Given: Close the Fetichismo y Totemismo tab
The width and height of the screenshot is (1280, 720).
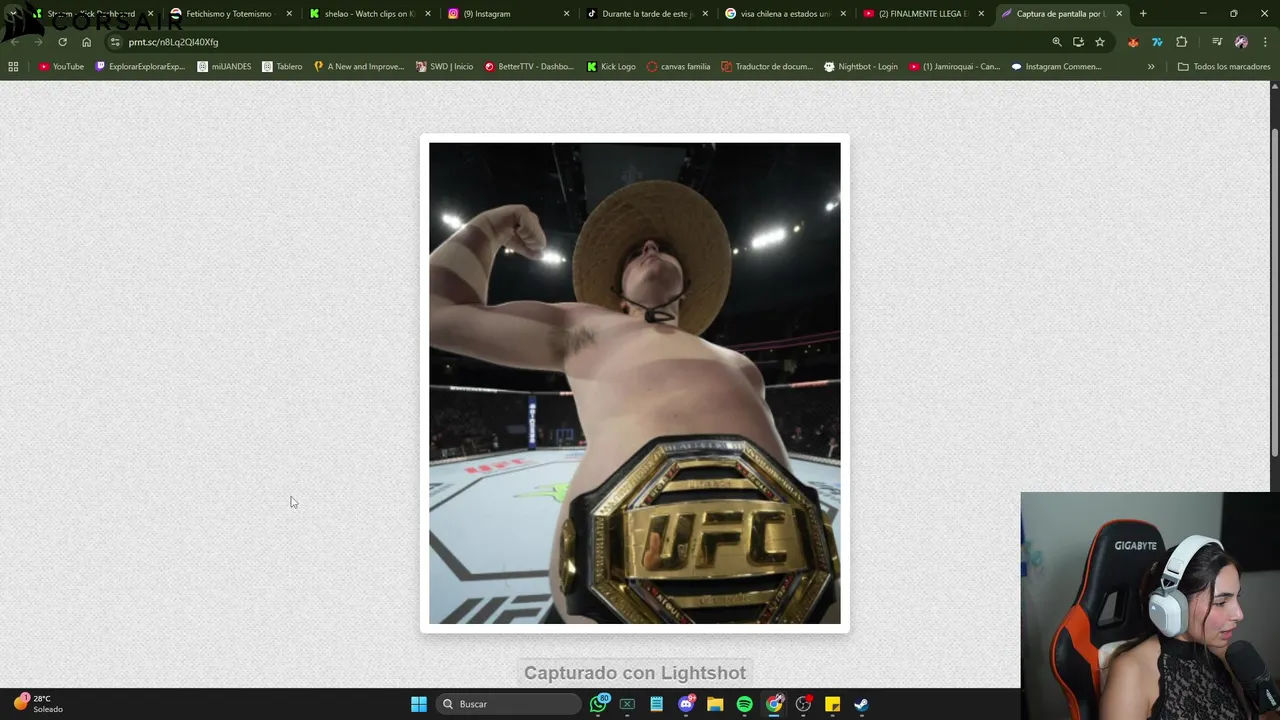Looking at the screenshot, I should pos(290,14).
